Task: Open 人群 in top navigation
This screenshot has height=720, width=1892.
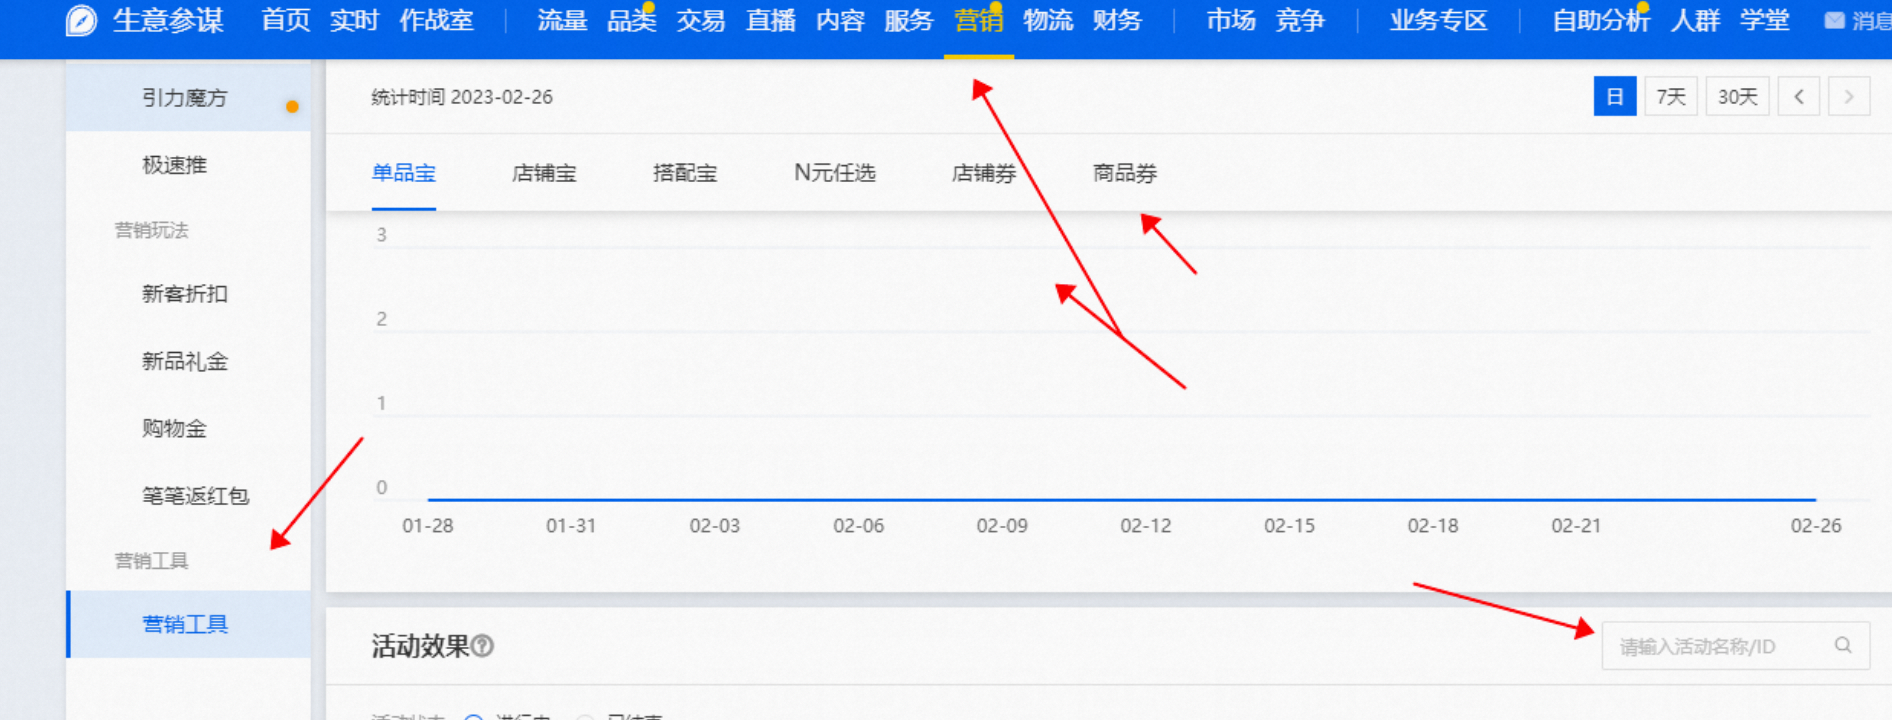Action: 1695,20
